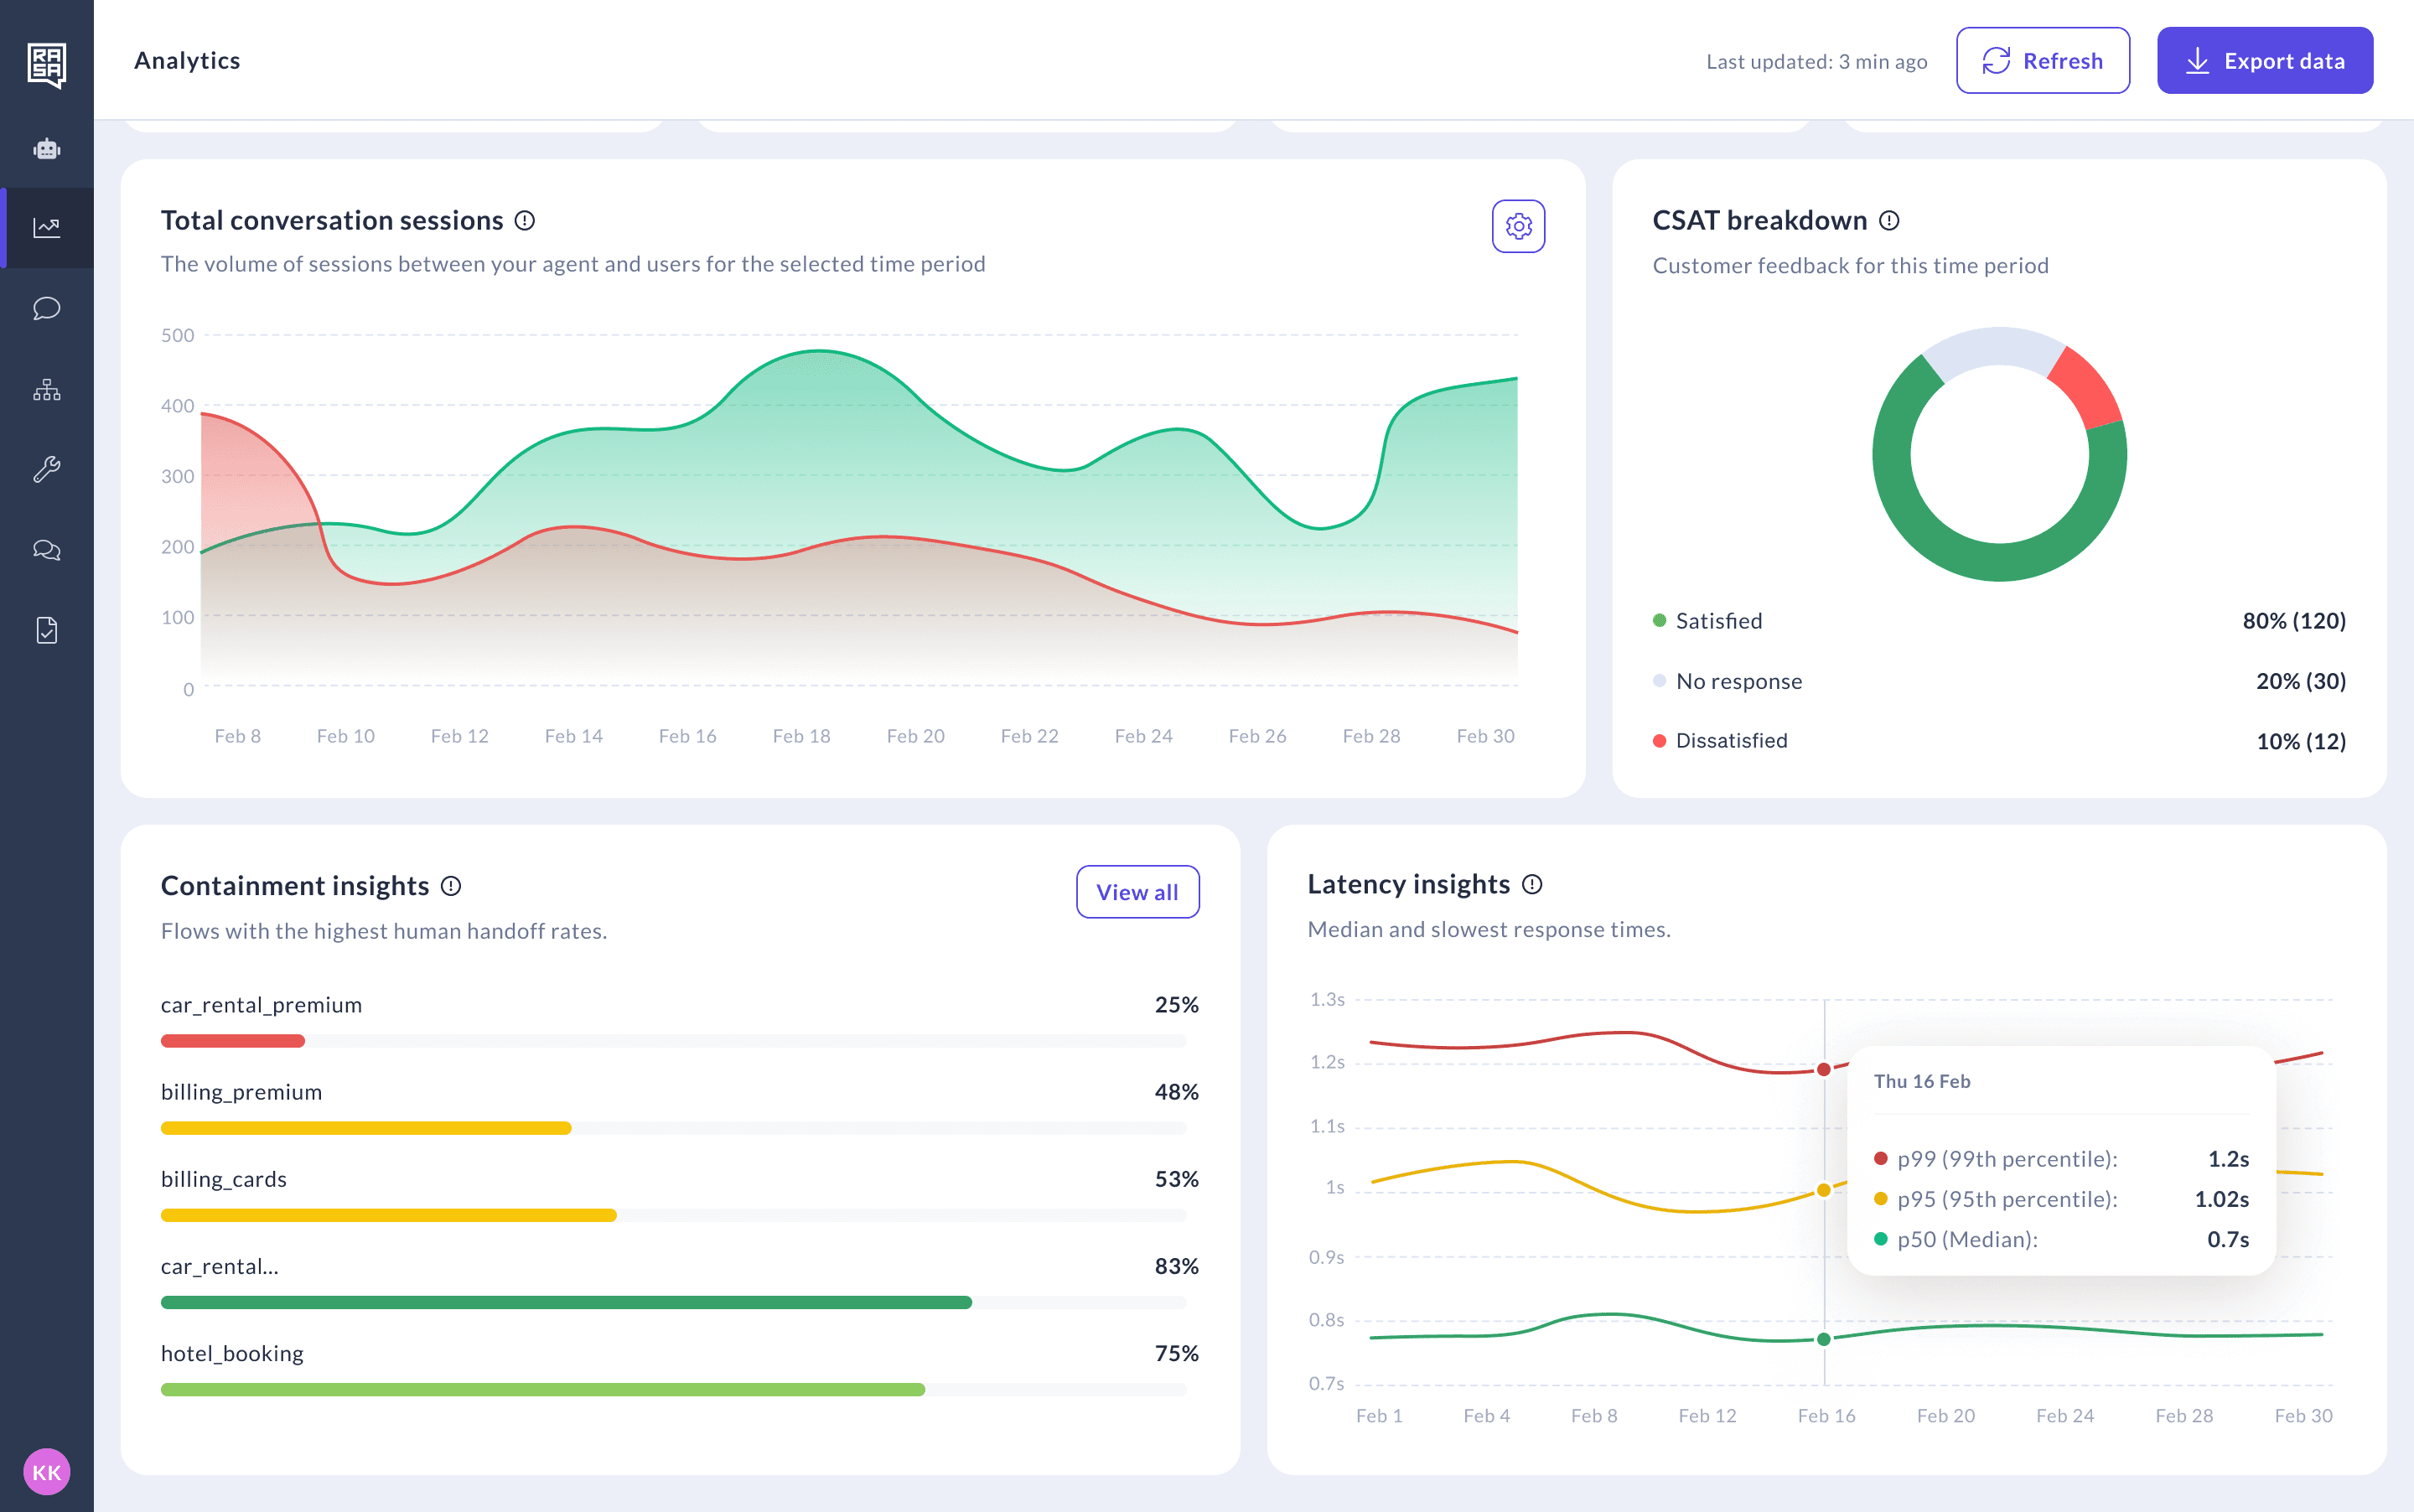
Task: Open the KK user avatar
Action: point(47,1471)
